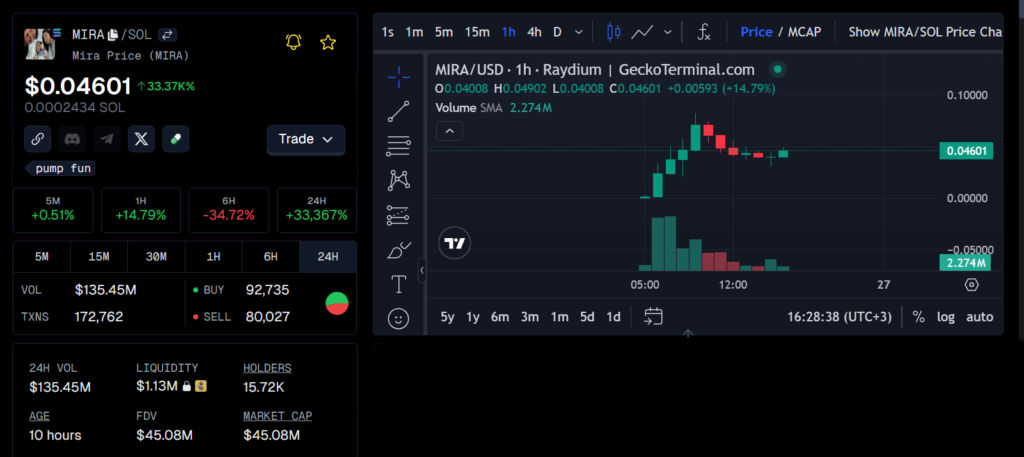Select the Fibonacci retracement tool

[398, 146]
